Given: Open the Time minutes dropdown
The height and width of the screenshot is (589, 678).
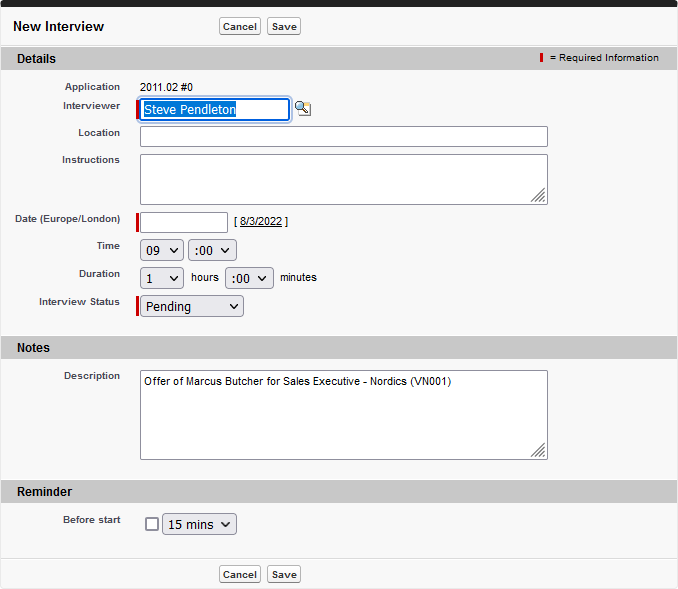Looking at the screenshot, I should 212,250.
